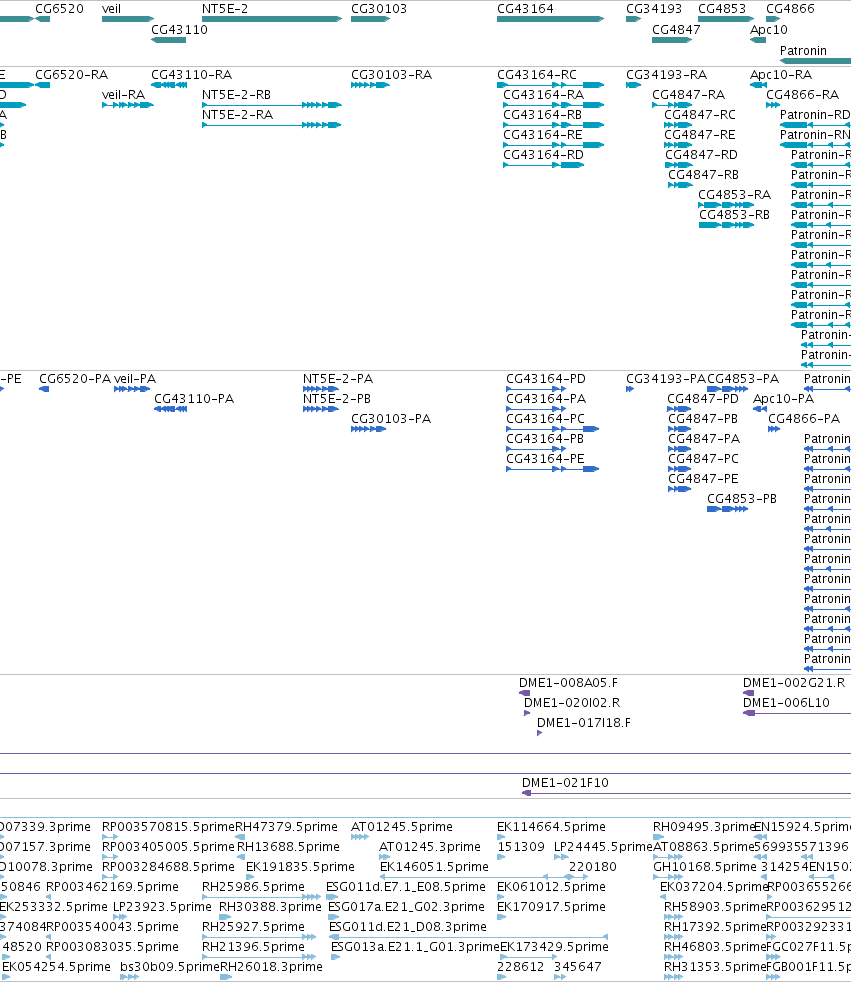Select BAC clone DME1-021F10
The width and height of the screenshot is (851, 982).
pyautogui.click(x=686, y=793)
